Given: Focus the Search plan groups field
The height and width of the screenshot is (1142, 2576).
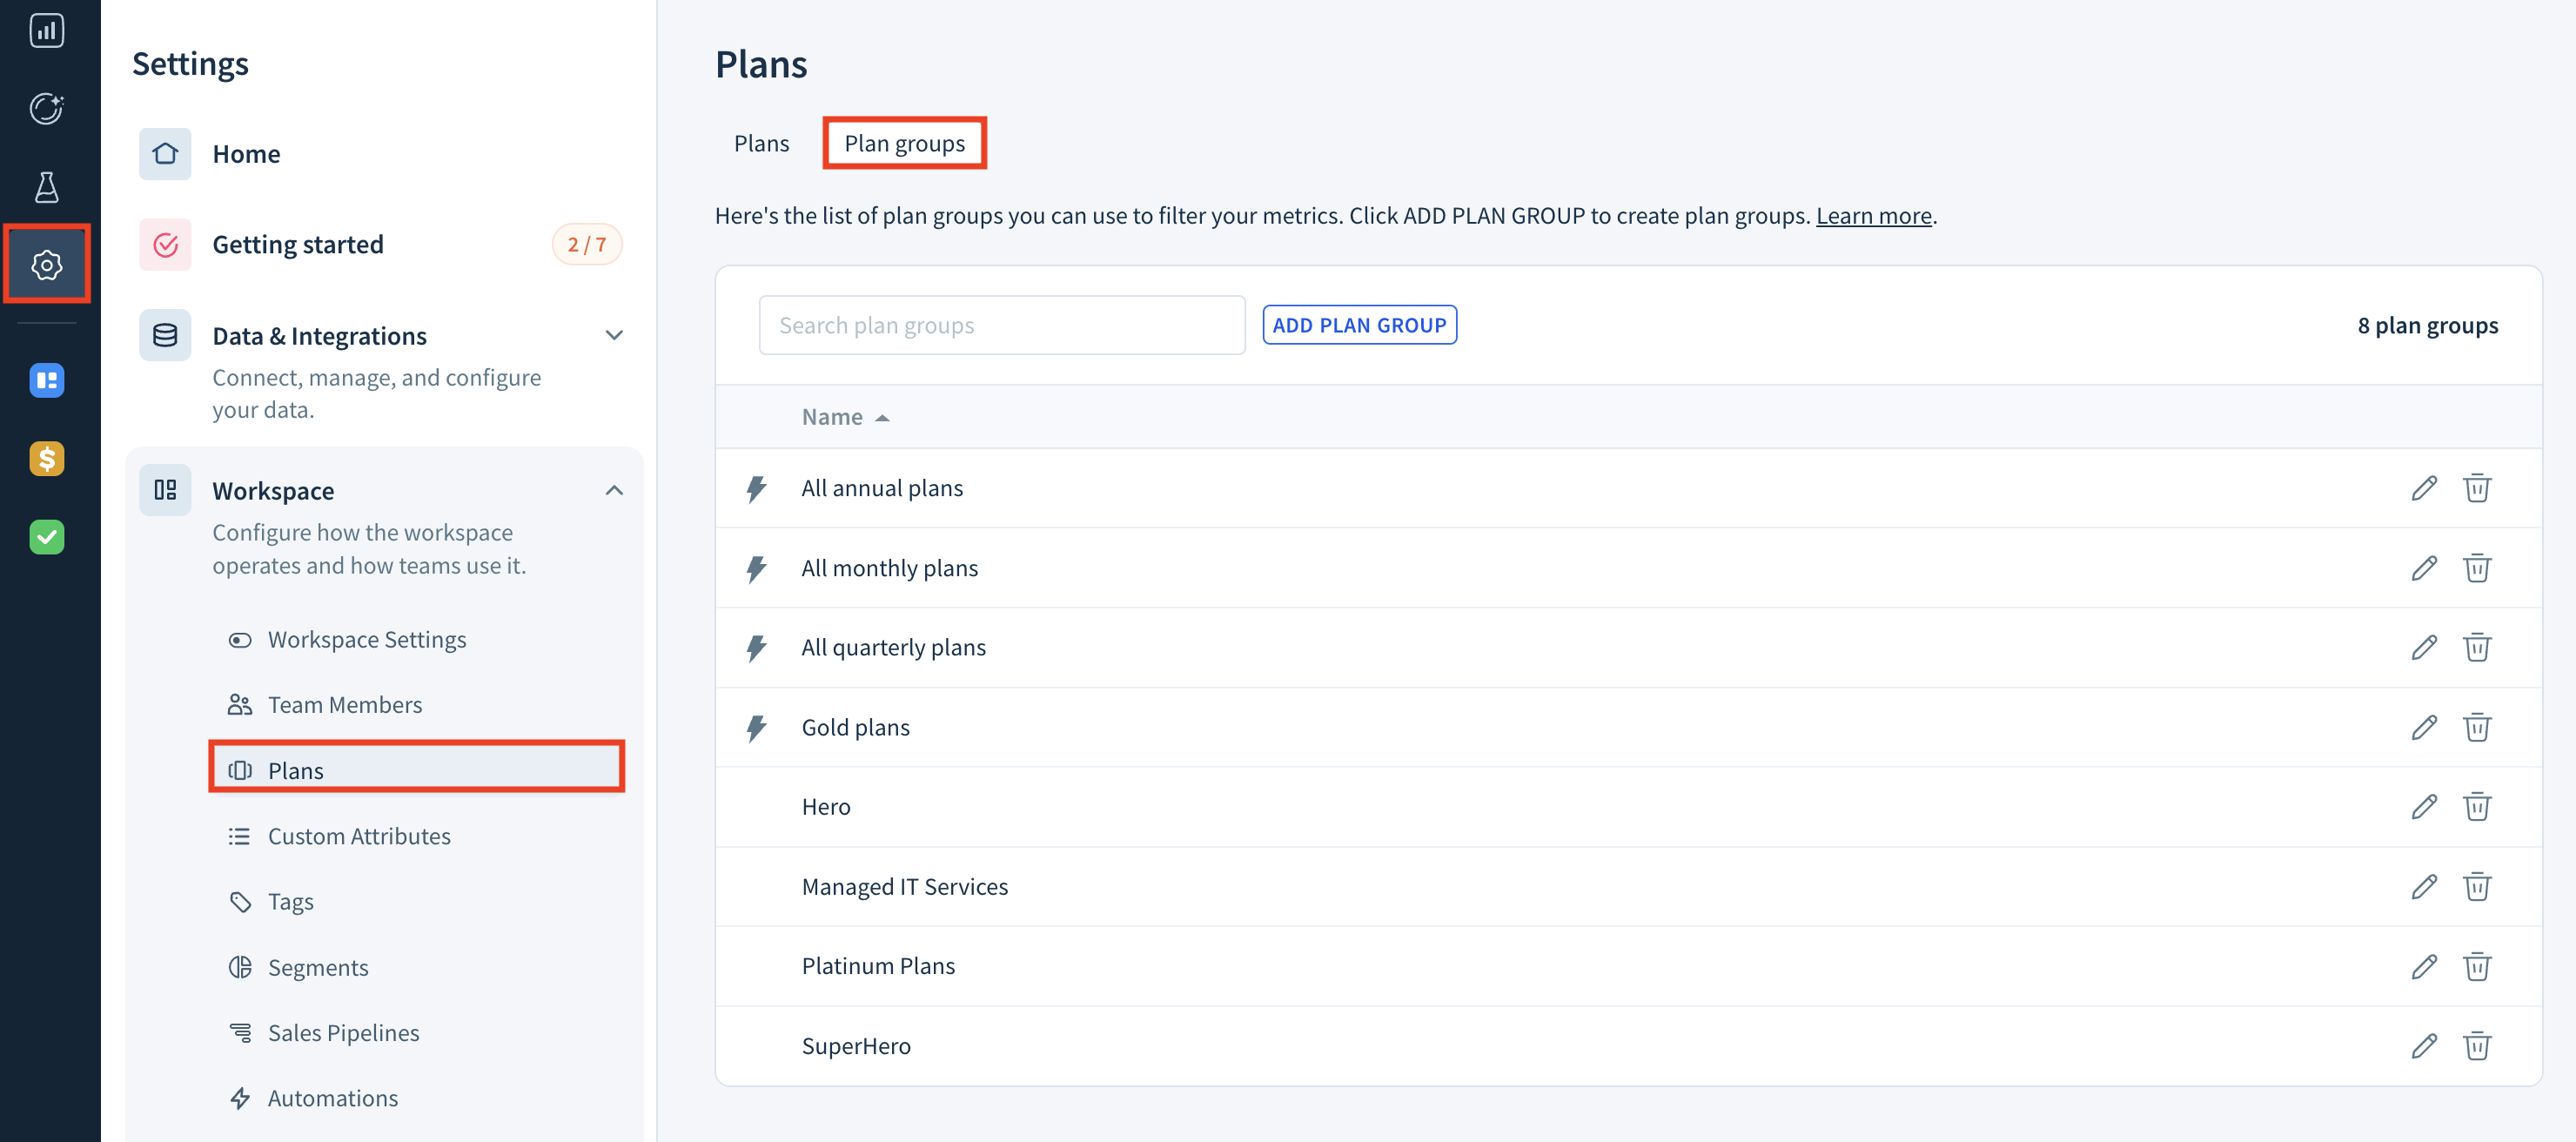Looking at the screenshot, I should (1001, 325).
